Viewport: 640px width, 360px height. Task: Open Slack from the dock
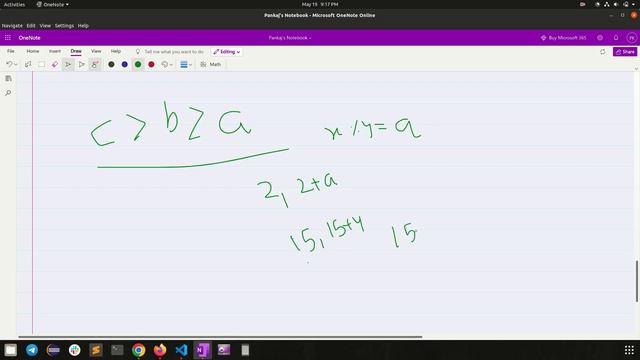click(74, 350)
